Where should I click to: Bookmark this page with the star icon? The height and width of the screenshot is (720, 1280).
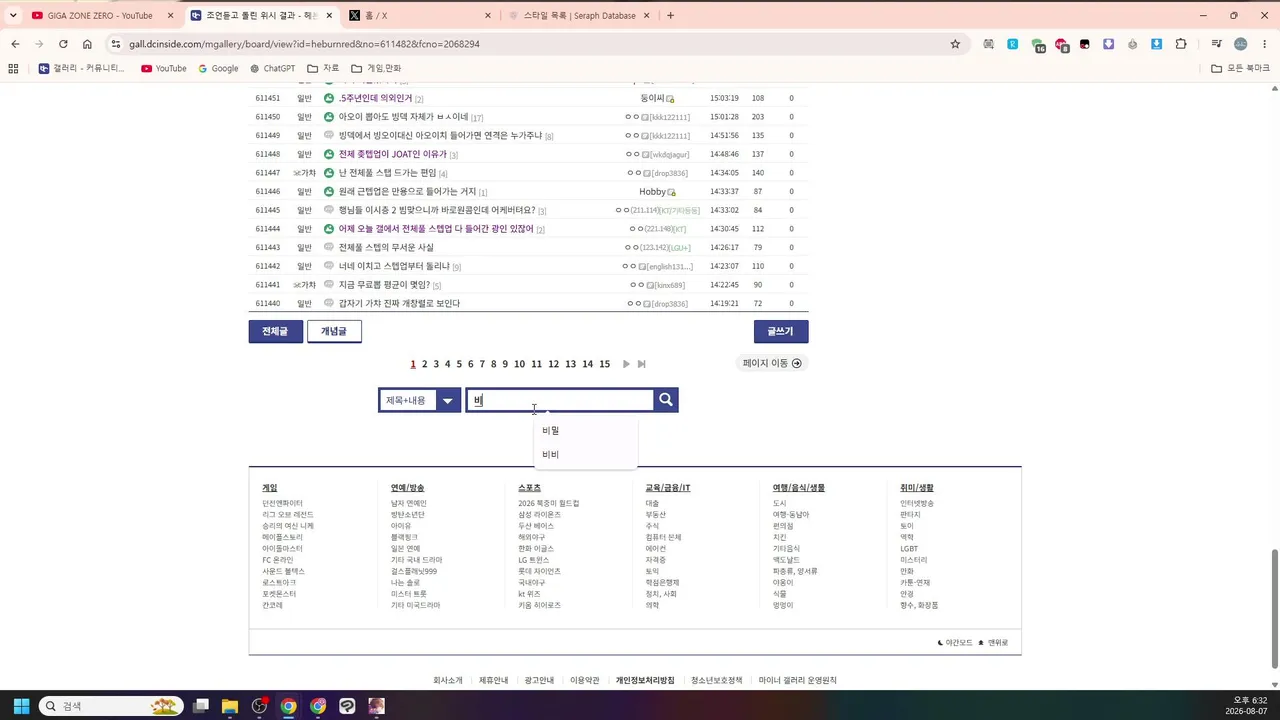point(955,44)
